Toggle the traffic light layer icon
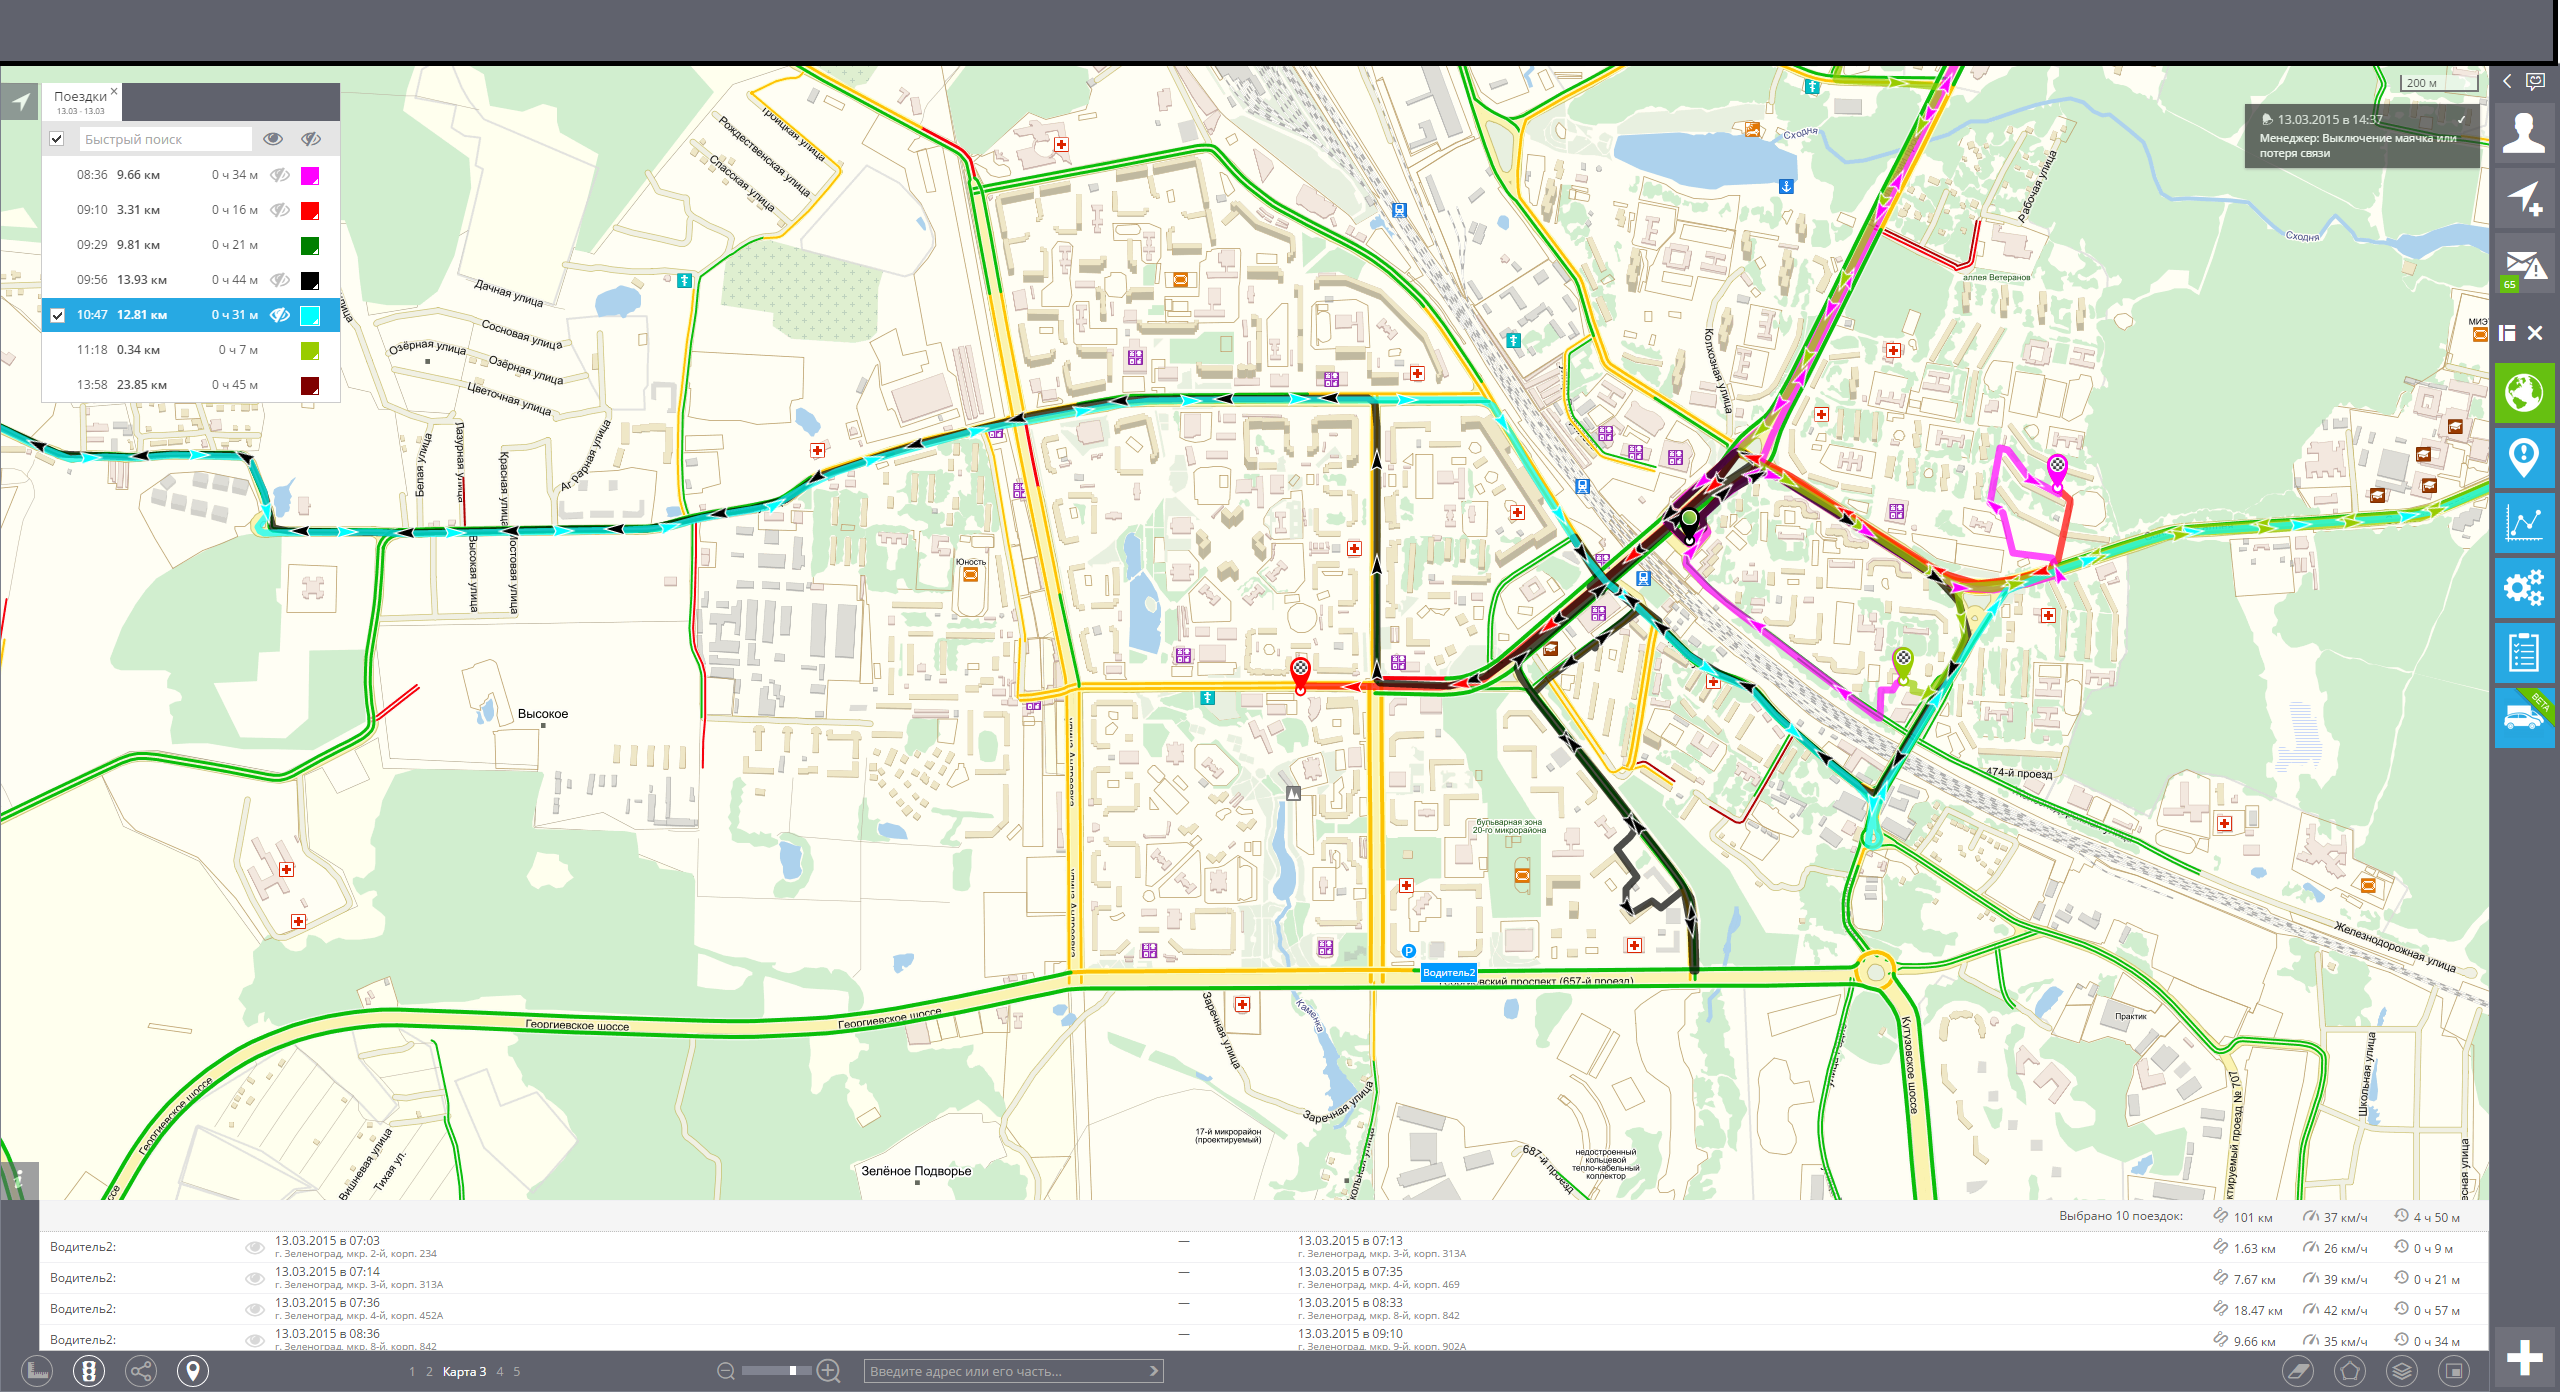Viewport: 2560px width, 1392px height. (x=89, y=1370)
